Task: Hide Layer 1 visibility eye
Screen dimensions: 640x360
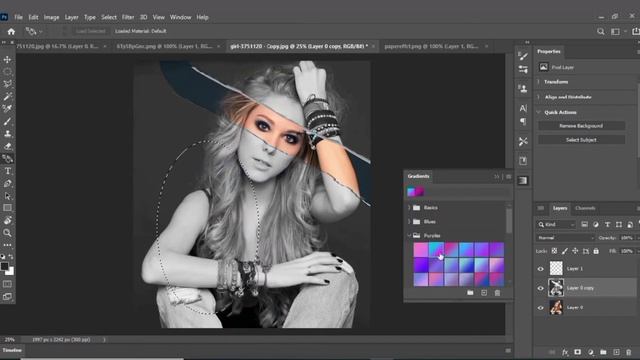Action: (540, 269)
